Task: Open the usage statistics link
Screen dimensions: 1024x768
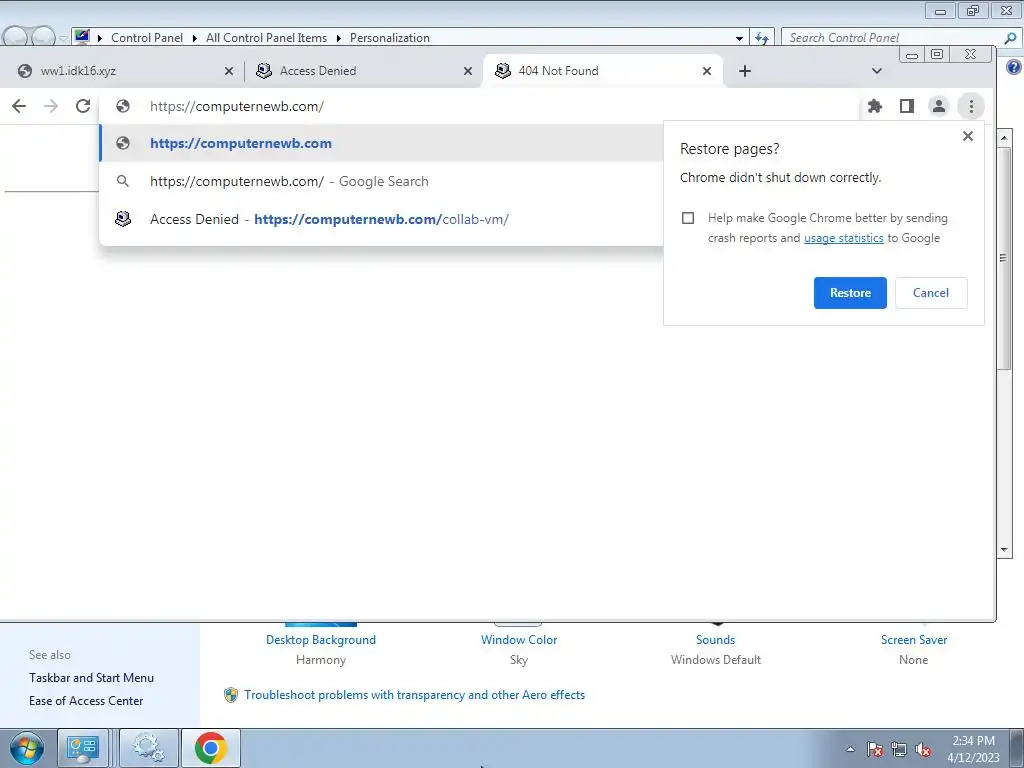Action: pyautogui.click(x=843, y=238)
